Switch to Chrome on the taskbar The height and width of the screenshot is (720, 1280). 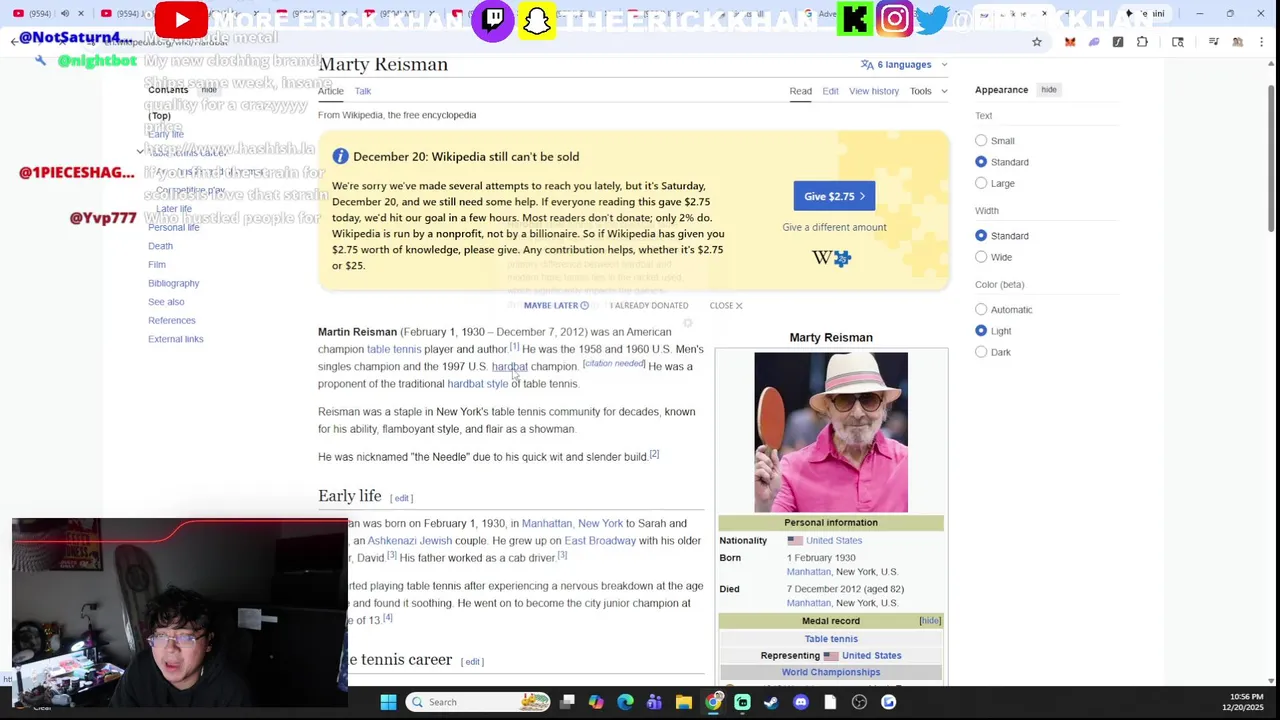pyautogui.click(x=713, y=702)
